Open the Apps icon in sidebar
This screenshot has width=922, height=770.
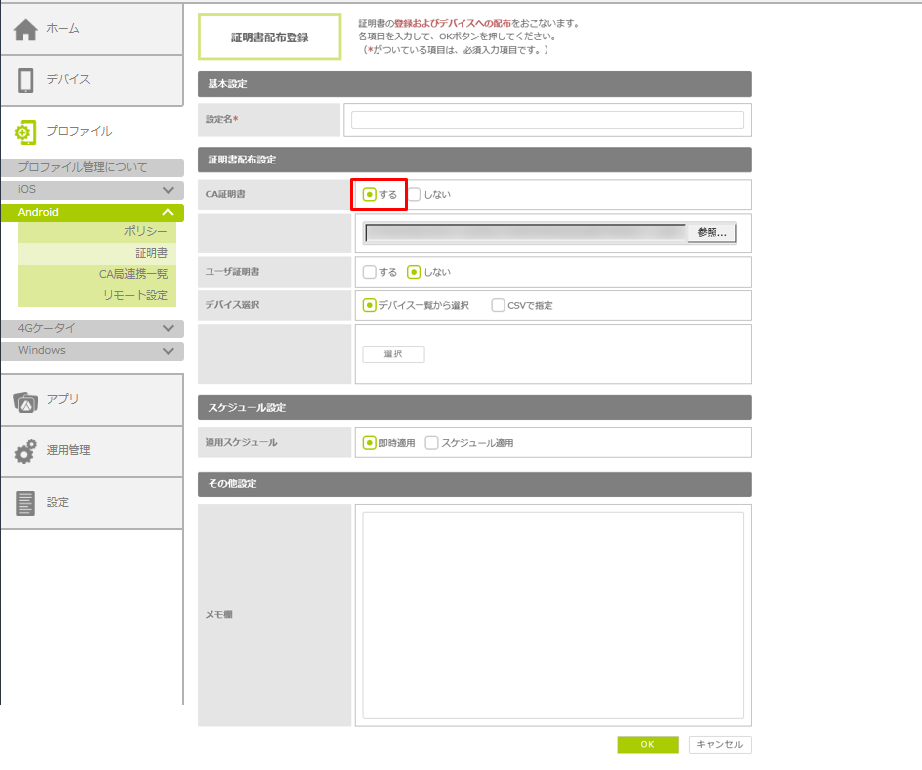26,400
